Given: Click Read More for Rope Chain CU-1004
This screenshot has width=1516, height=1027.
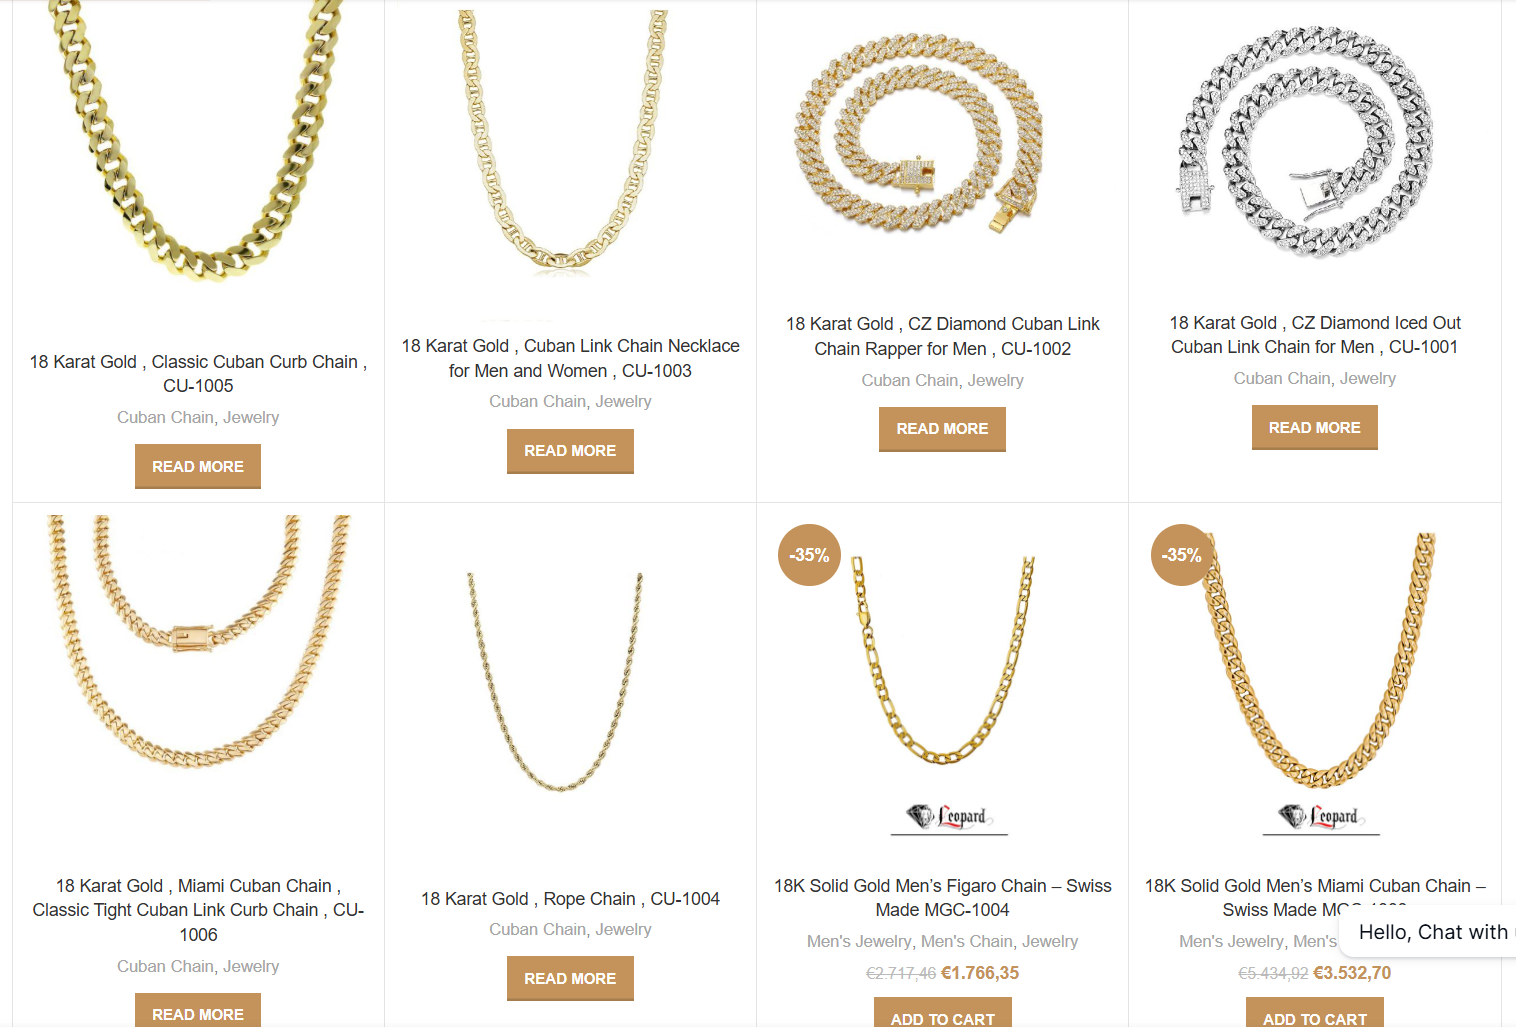Looking at the screenshot, I should (570, 979).
